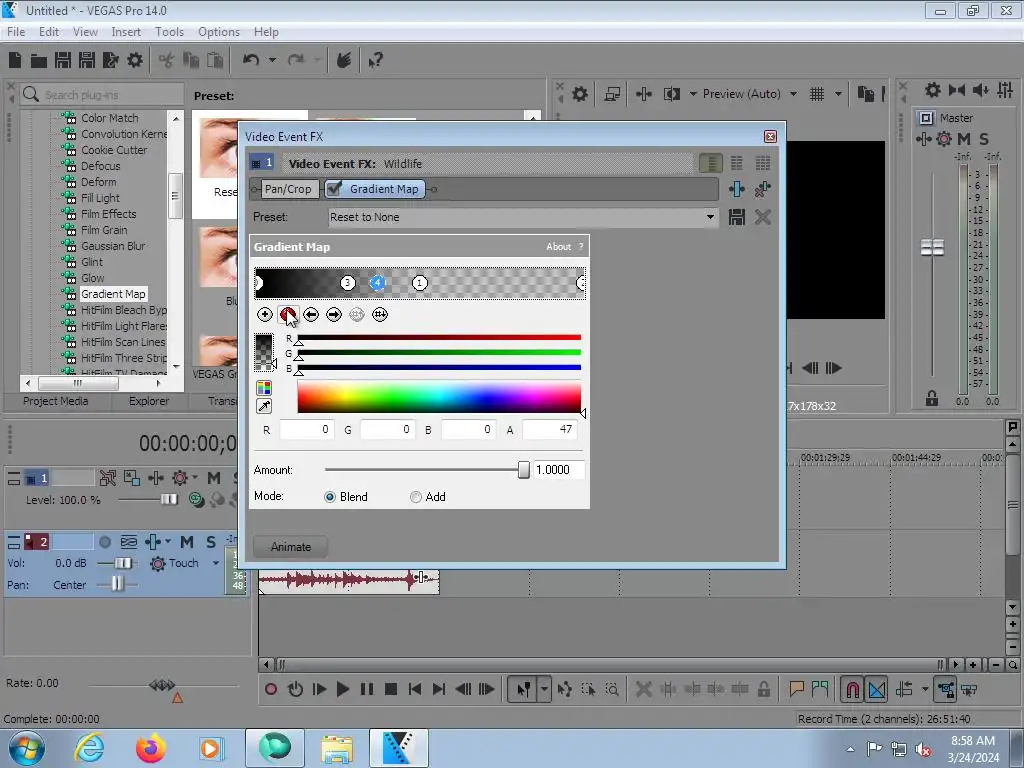Select the next gradient stop arrow
This screenshot has height=768, width=1024.
[334, 315]
